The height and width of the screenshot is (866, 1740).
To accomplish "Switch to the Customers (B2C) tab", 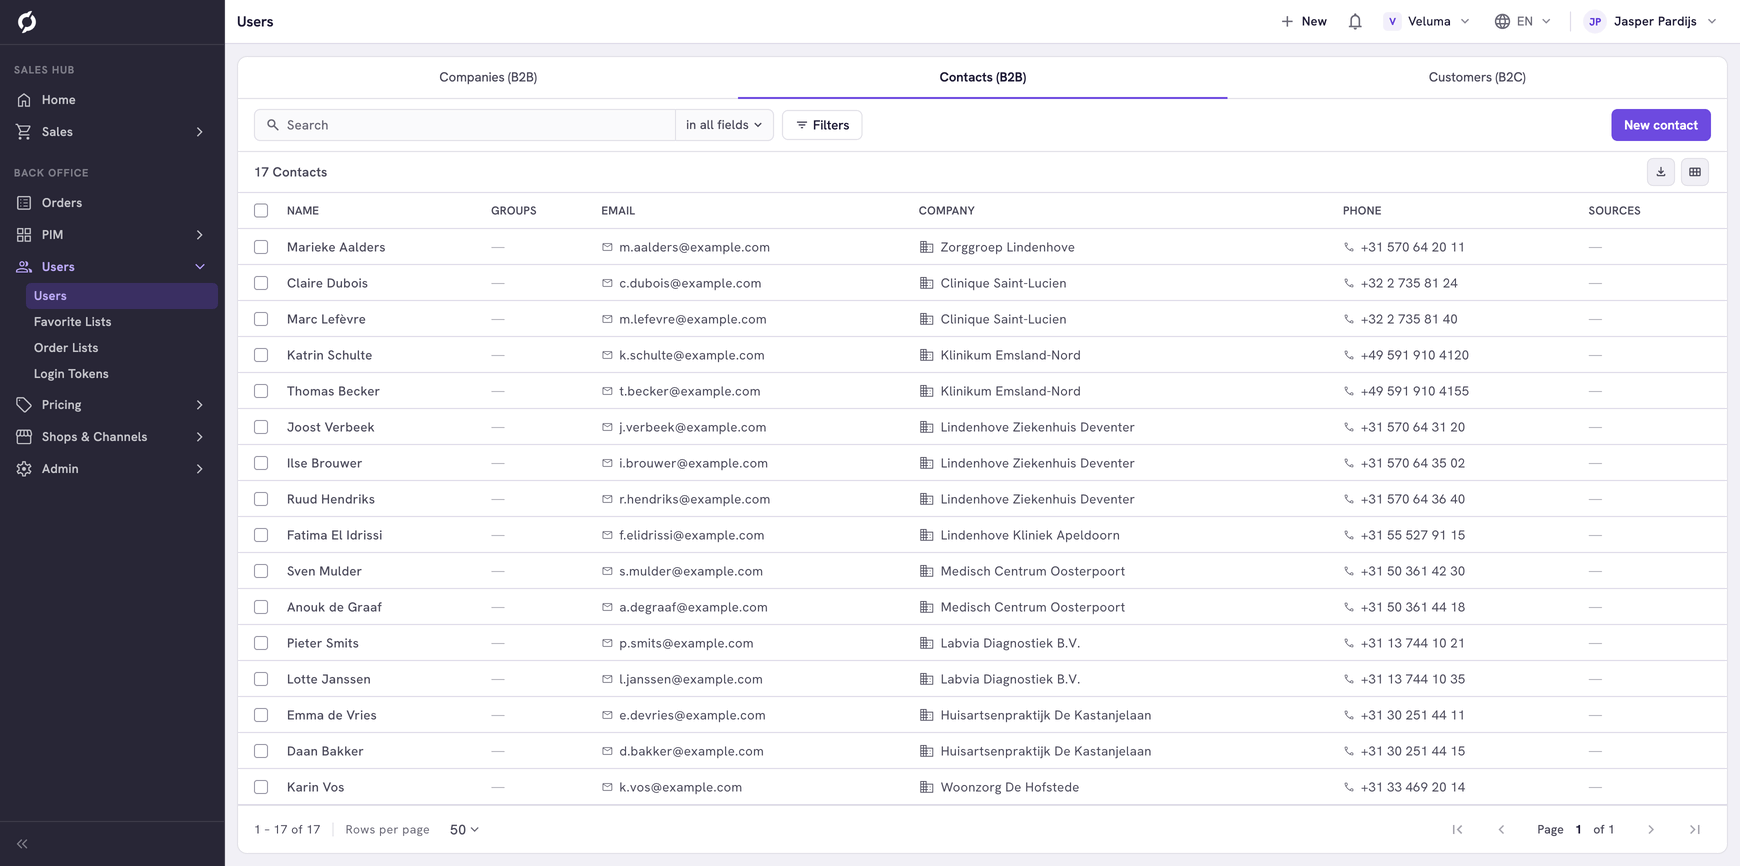I will (1477, 77).
